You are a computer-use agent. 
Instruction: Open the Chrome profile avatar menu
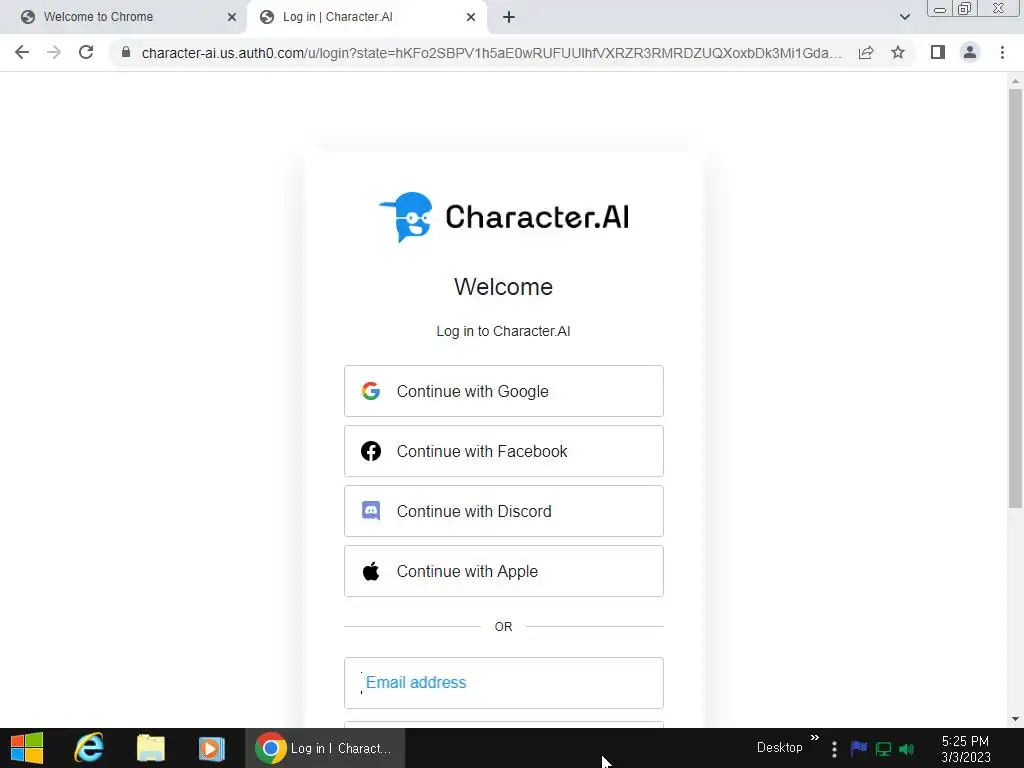click(x=970, y=52)
